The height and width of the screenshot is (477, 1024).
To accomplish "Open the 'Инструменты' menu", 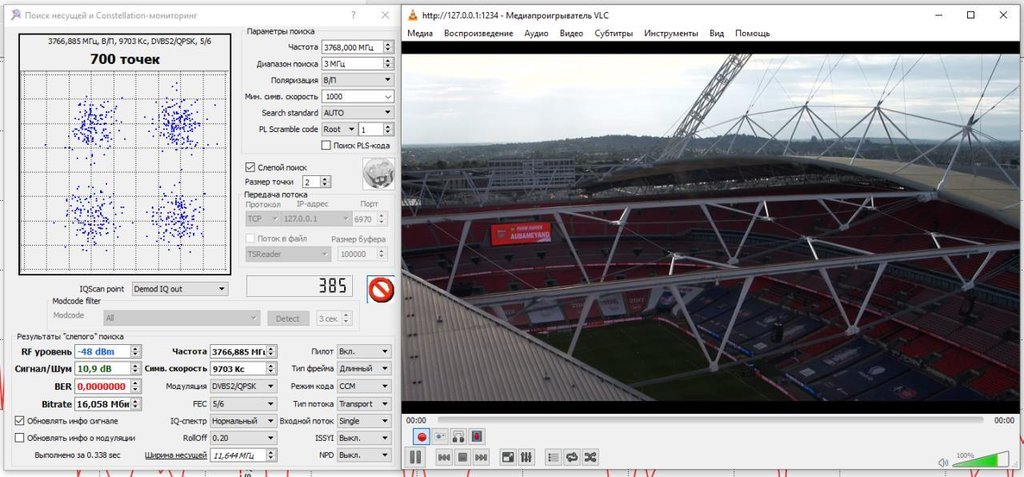I will (x=671, y=33).
